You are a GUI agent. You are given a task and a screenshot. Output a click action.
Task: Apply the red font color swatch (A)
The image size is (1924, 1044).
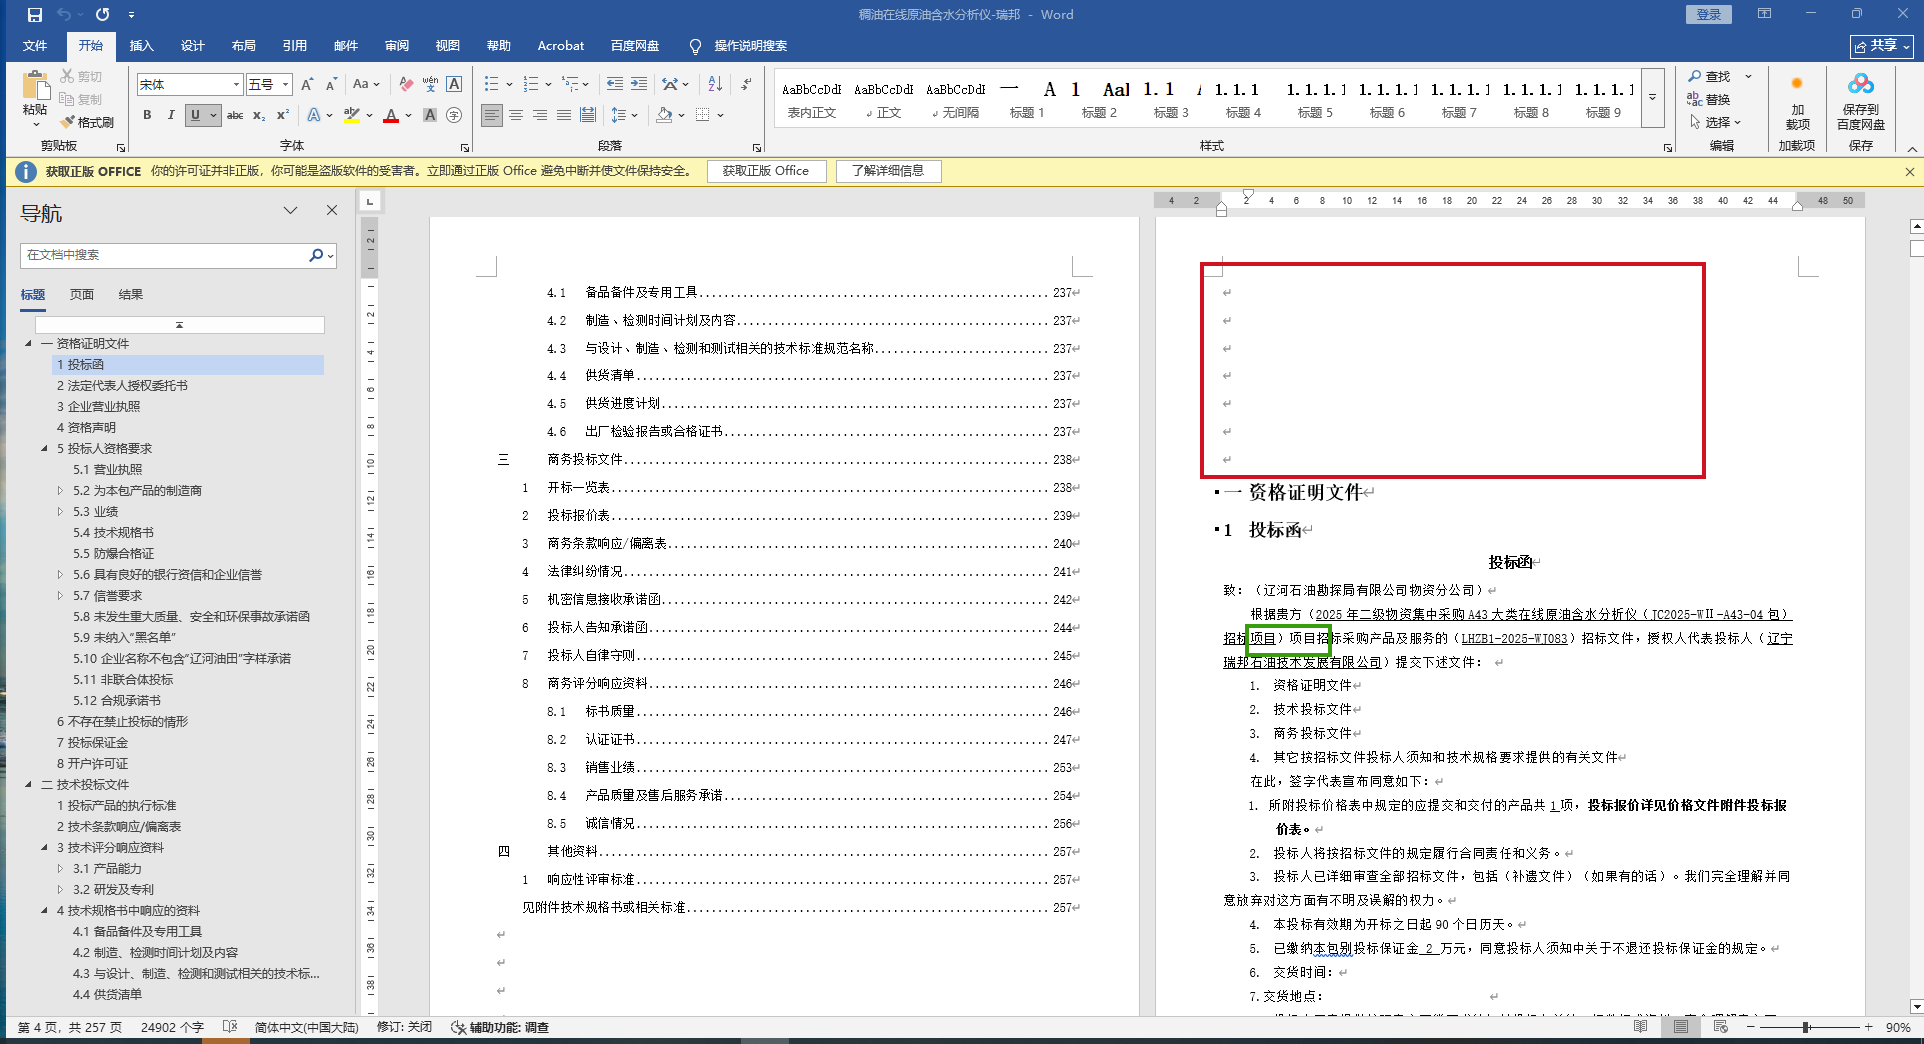coord(391,115)
